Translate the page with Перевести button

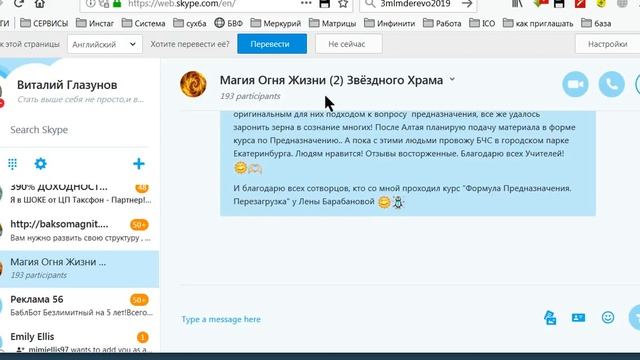pyautogui.click(x=272, y=44)
